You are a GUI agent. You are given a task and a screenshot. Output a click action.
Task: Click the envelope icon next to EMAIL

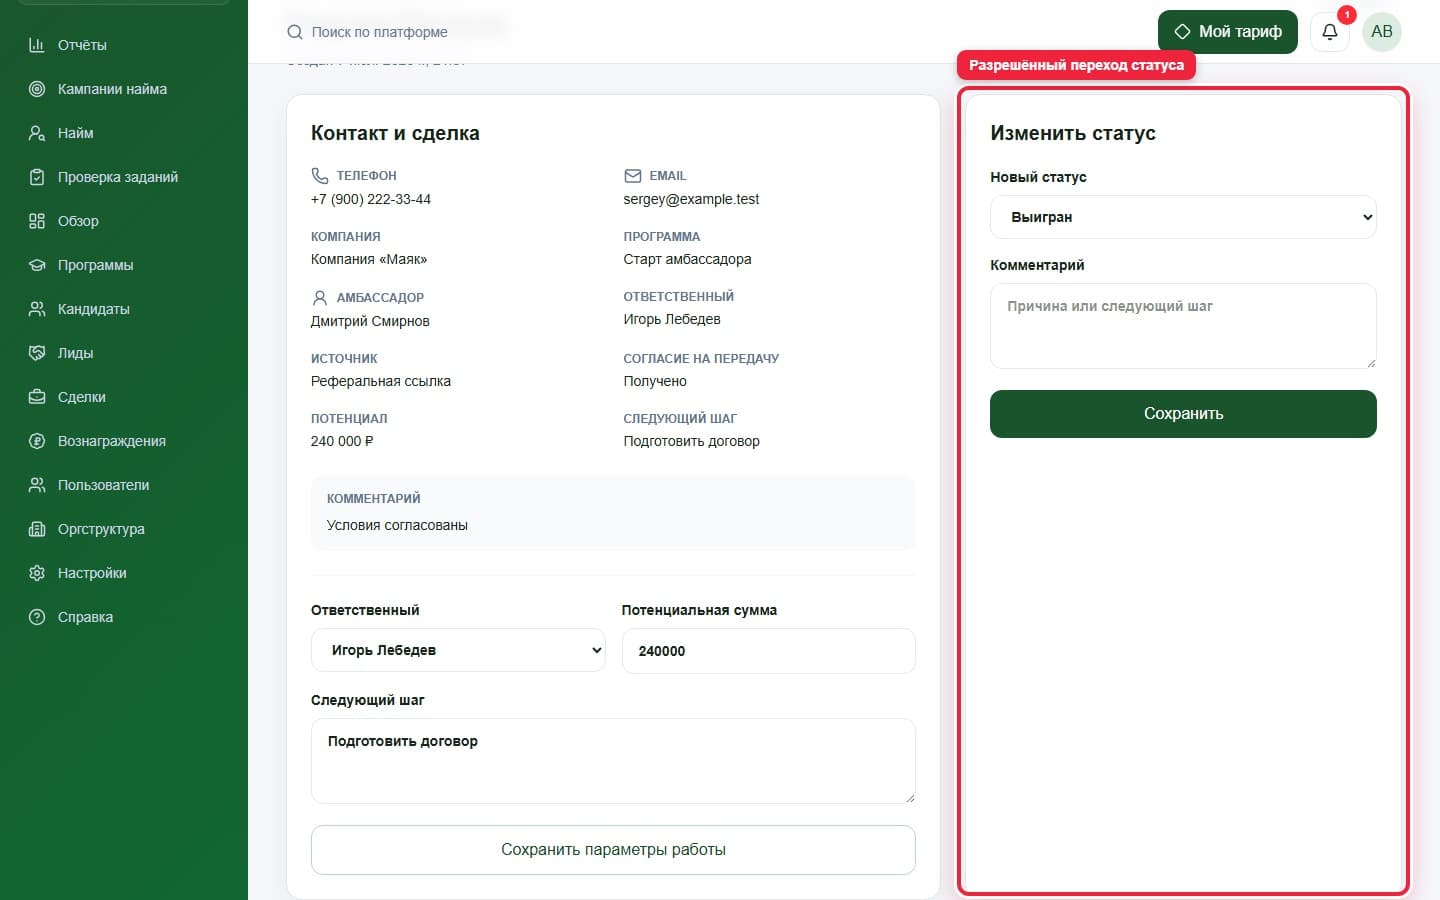tap(632, 176)
